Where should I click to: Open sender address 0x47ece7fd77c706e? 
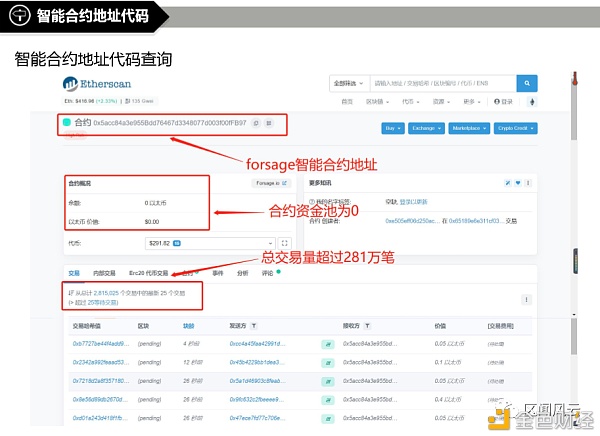click(x=257, y=418)
